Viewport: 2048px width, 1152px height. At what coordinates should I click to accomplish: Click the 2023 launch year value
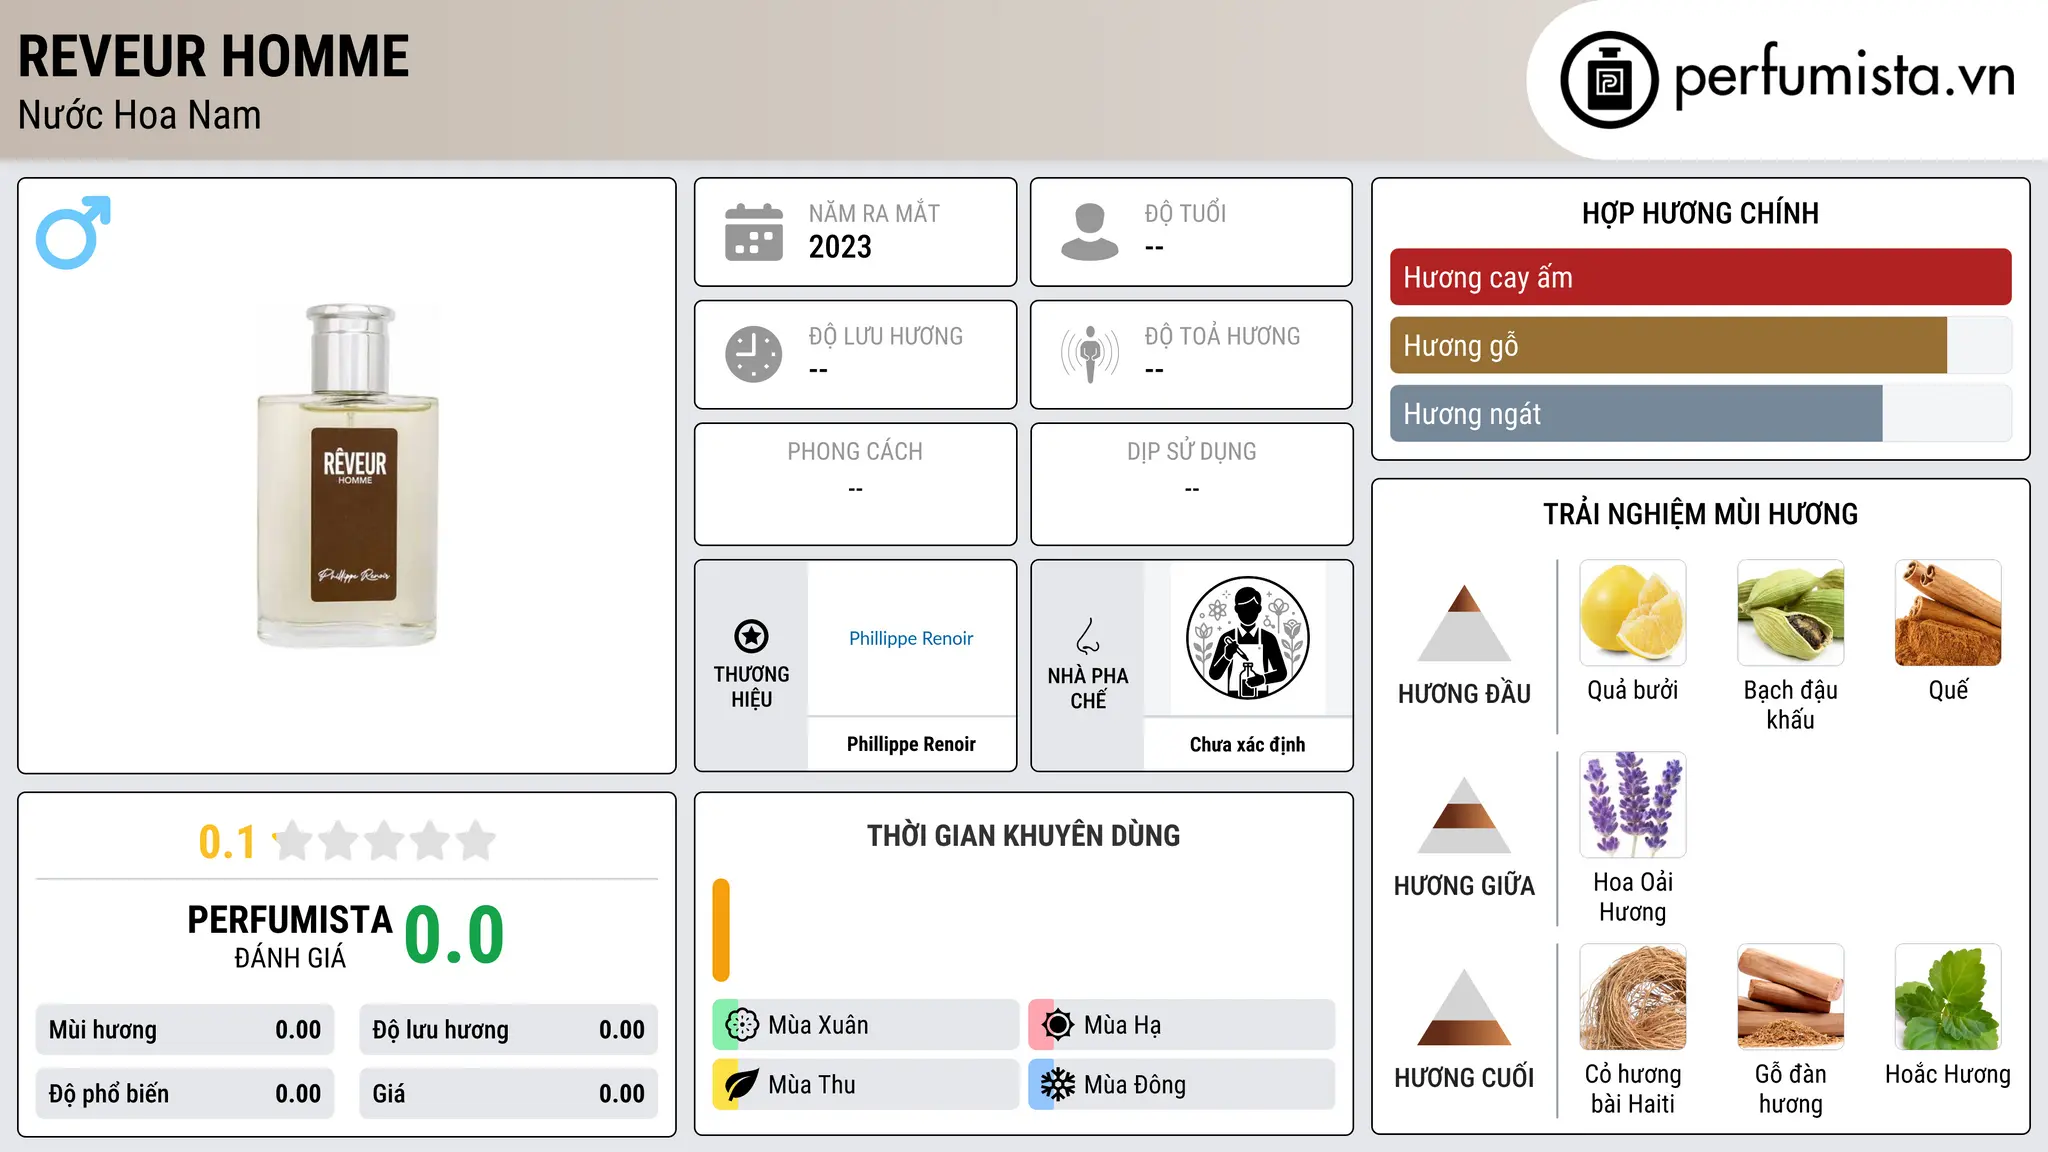tap(840, 247)
